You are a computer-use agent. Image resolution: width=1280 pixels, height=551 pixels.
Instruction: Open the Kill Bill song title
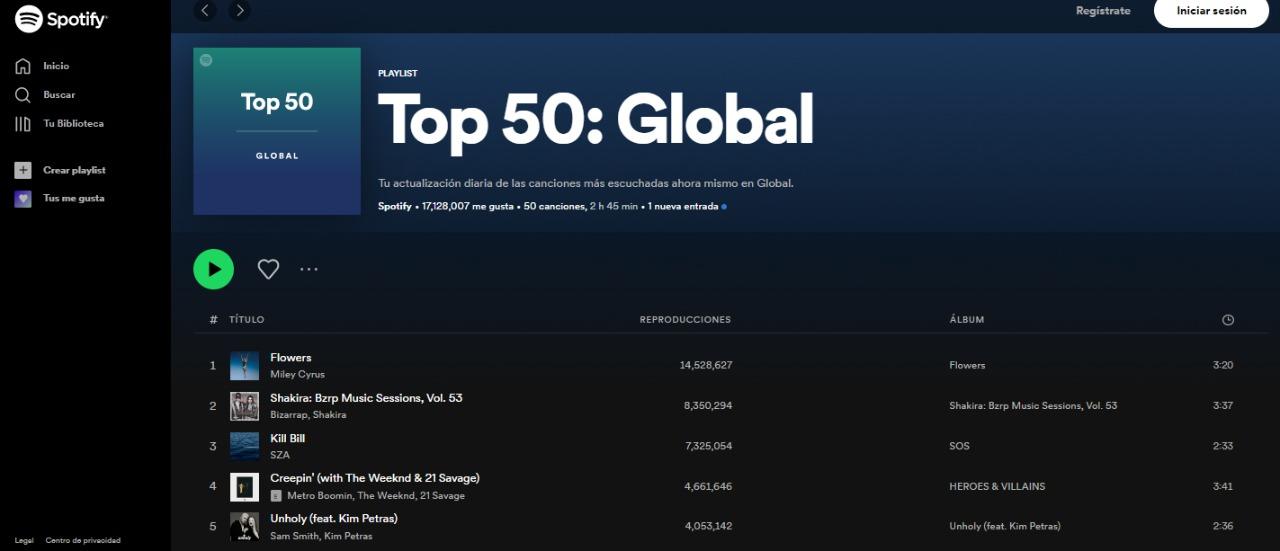click(287, 438)
